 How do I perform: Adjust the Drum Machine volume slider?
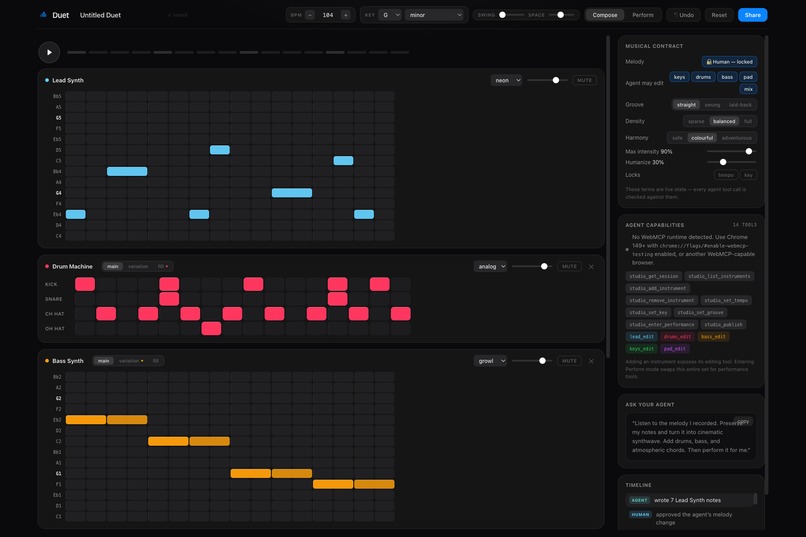click(533, 266)
